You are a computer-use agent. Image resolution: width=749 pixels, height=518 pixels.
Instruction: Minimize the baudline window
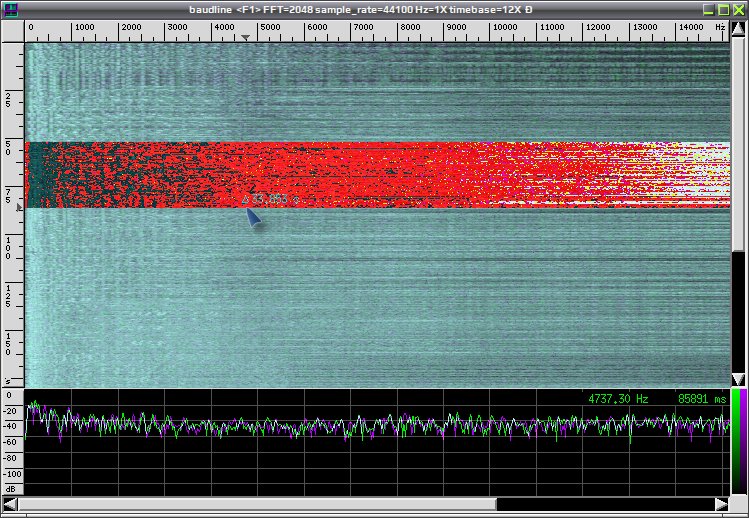click(x=709, y=10)
